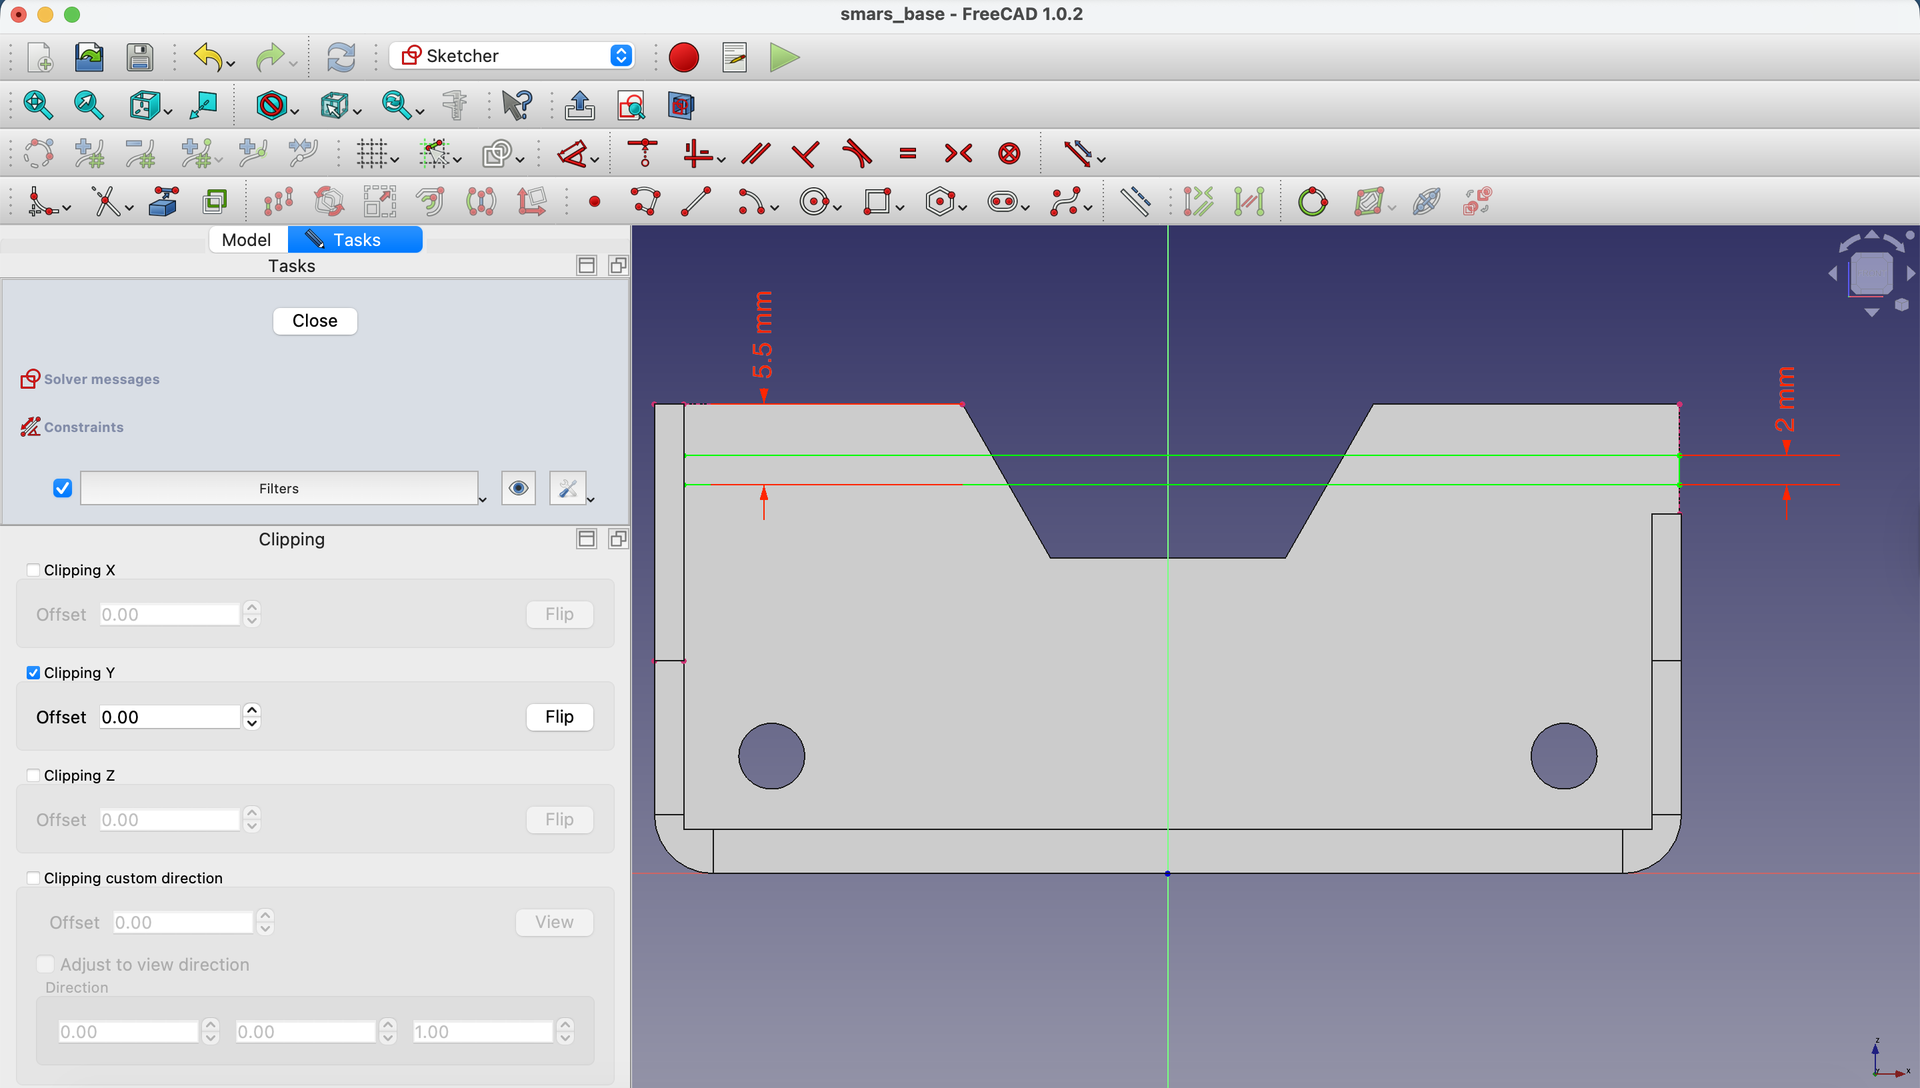Click the Save document icon
Screen dimensions: 1920x1088
point(140,57)
